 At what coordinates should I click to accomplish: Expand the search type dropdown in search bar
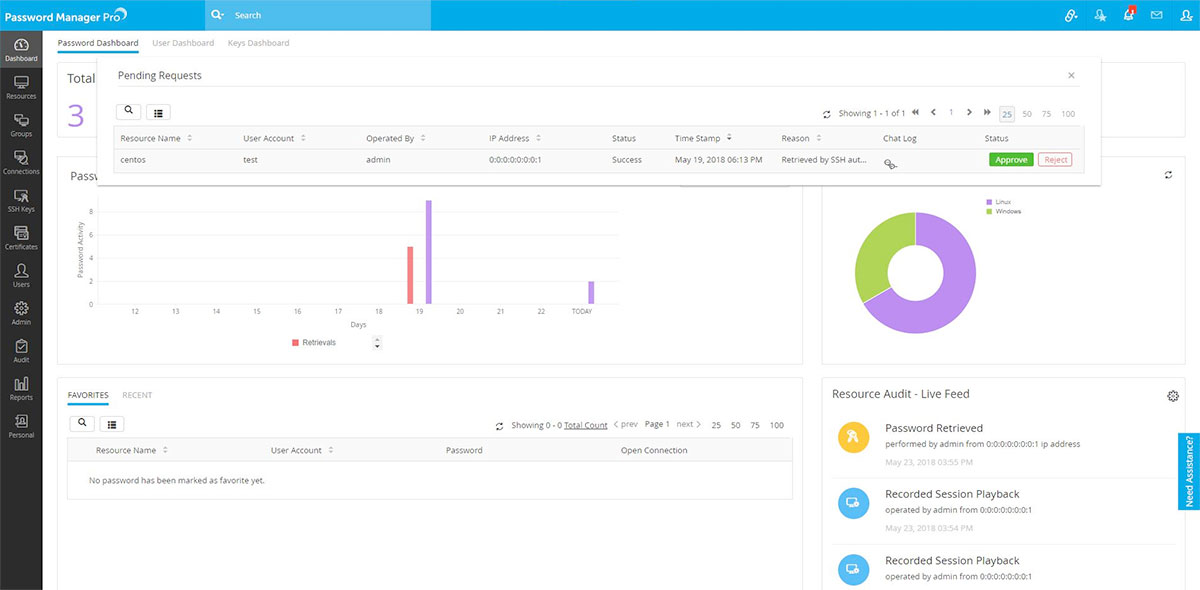tap(218, 16)
